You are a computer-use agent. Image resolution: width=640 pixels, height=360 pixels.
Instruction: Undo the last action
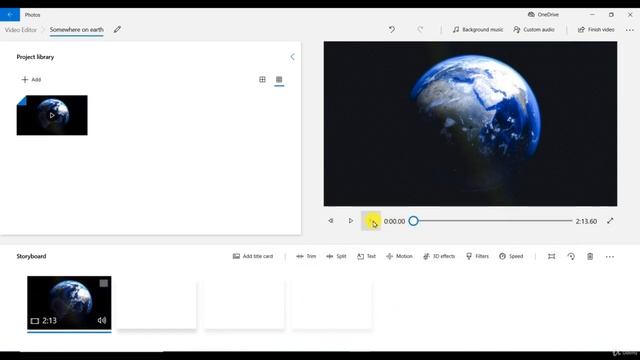(391, 29)
